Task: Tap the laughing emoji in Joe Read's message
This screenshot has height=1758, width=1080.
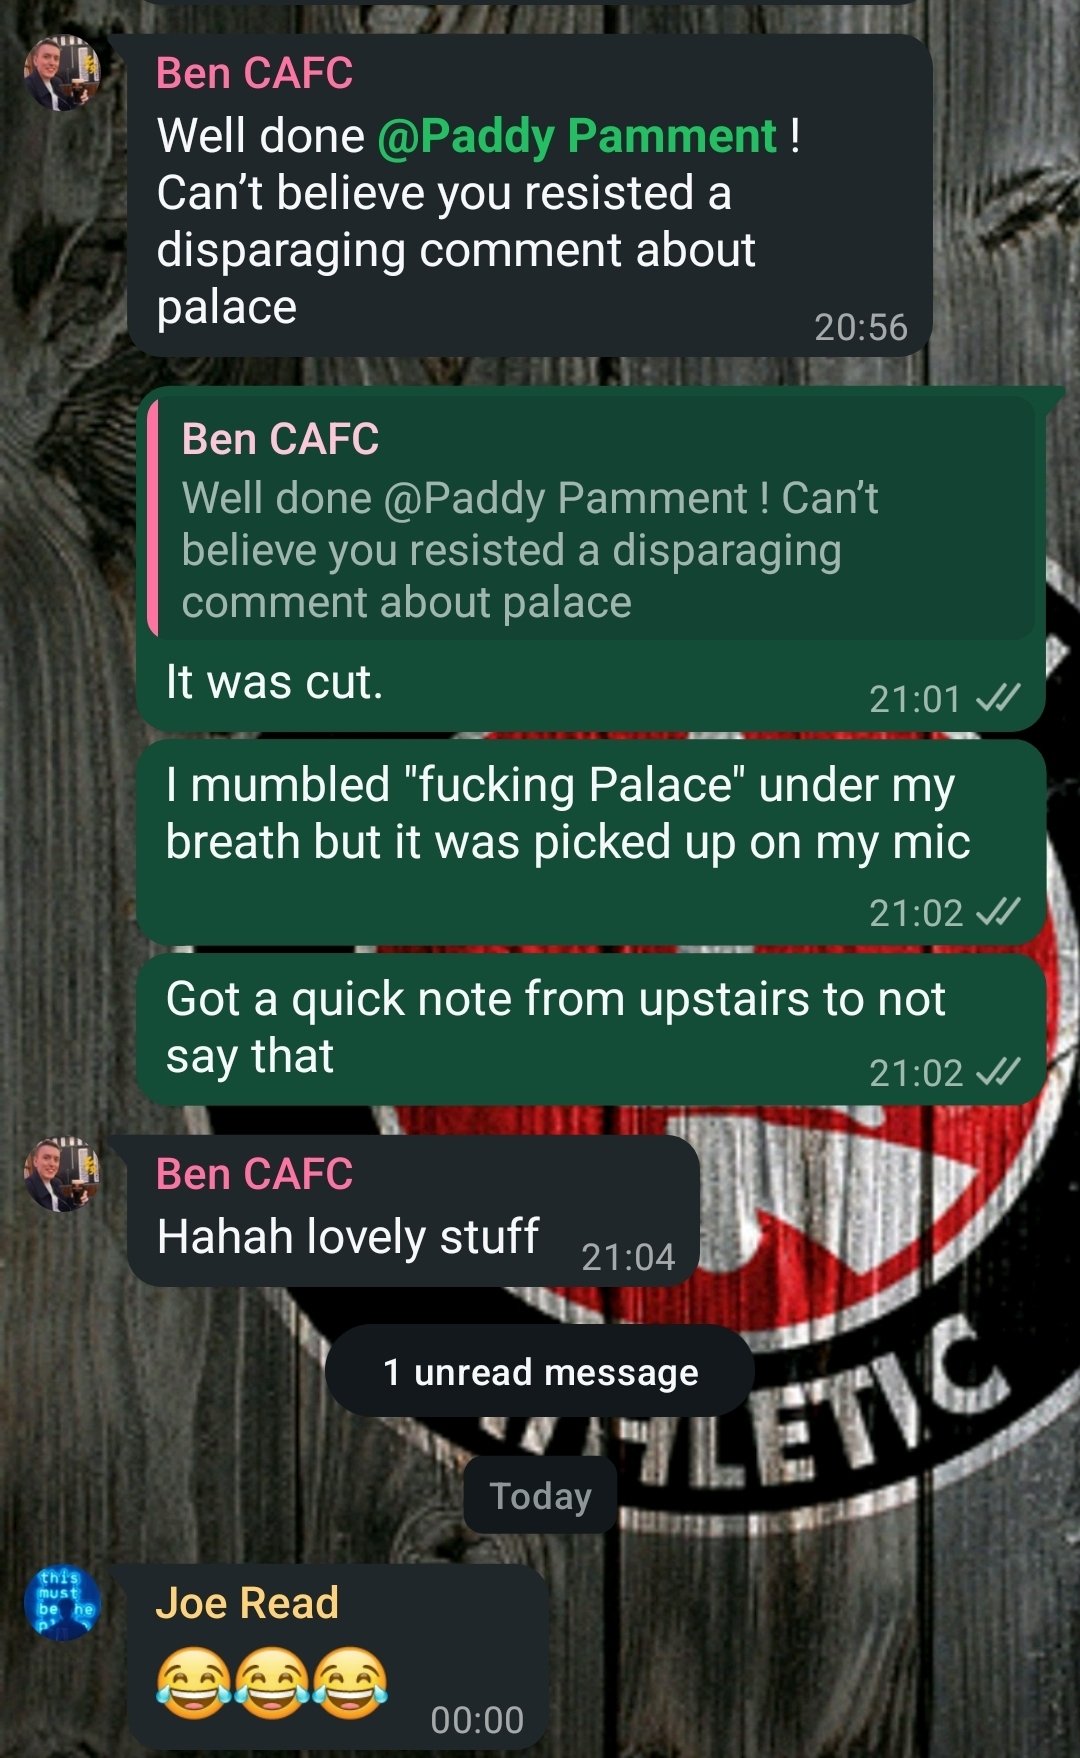Action: [x=271, y=1683]
